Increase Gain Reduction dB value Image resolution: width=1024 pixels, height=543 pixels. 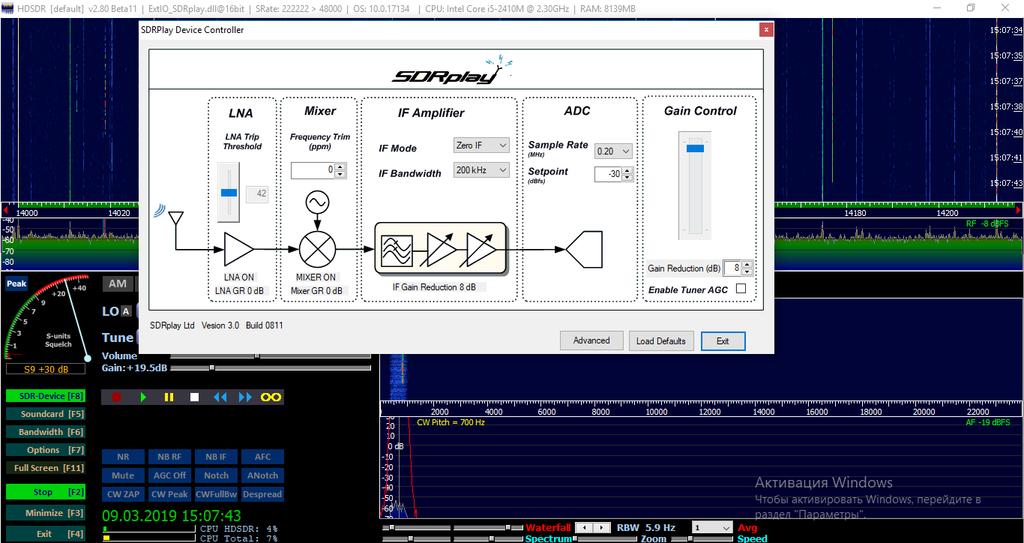click(748, 265)
